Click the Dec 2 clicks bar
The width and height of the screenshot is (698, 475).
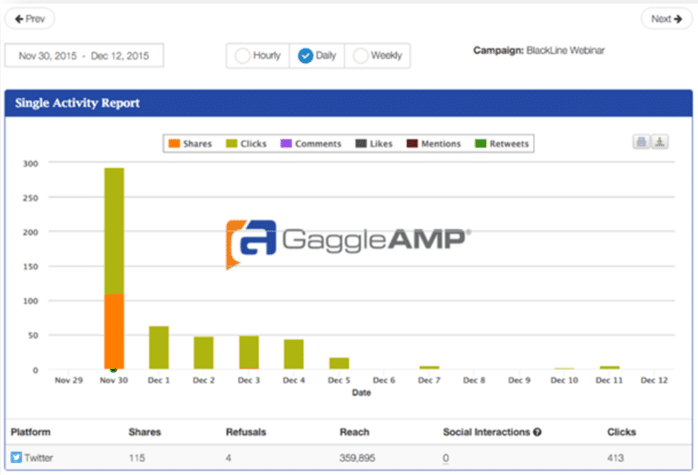coord(203,353)
